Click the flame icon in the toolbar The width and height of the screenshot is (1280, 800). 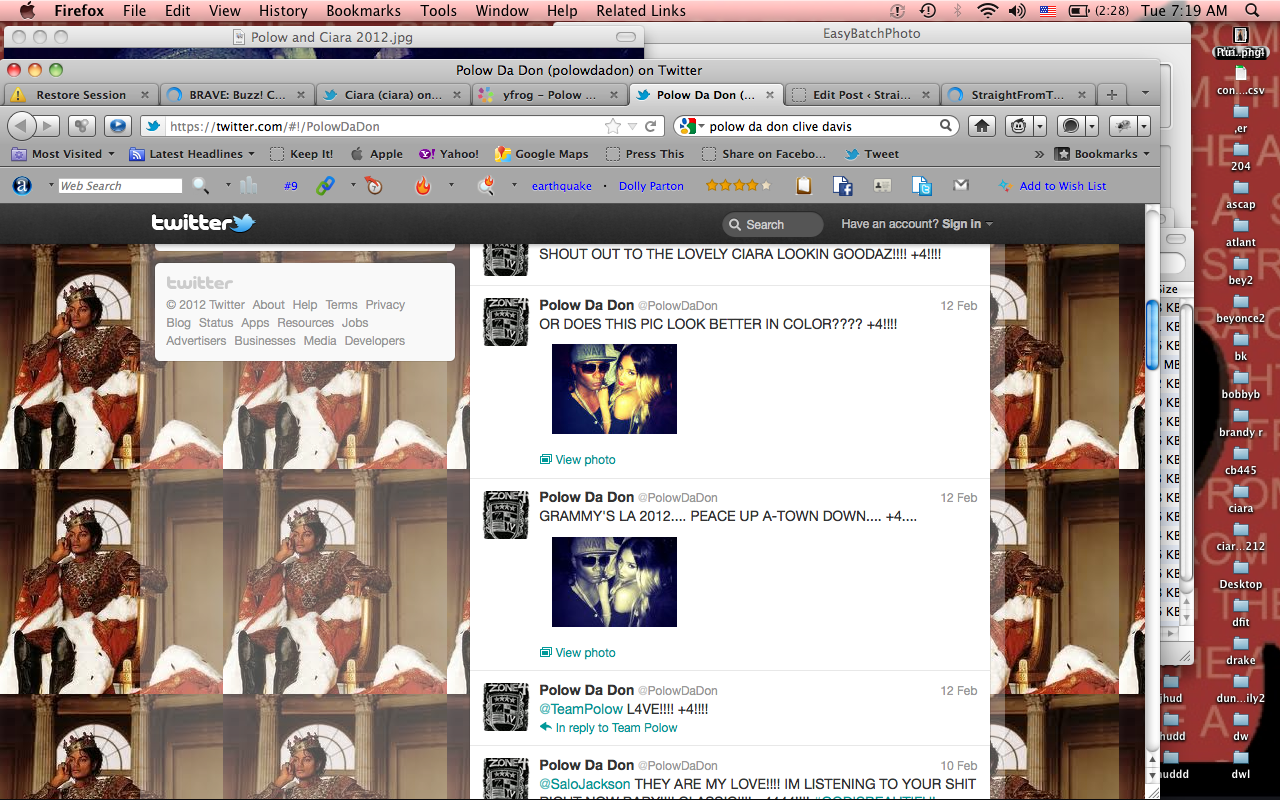[423, 186]
